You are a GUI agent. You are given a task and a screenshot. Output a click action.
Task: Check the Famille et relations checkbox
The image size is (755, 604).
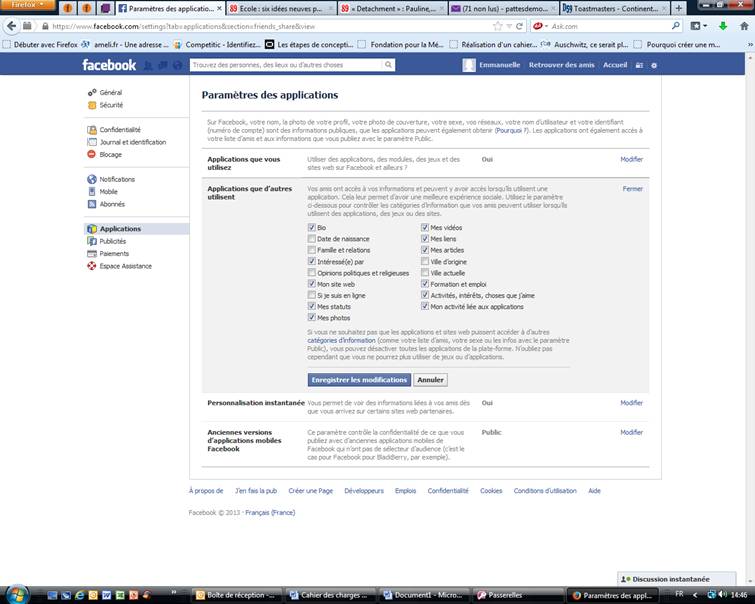[x=312, y=250]
